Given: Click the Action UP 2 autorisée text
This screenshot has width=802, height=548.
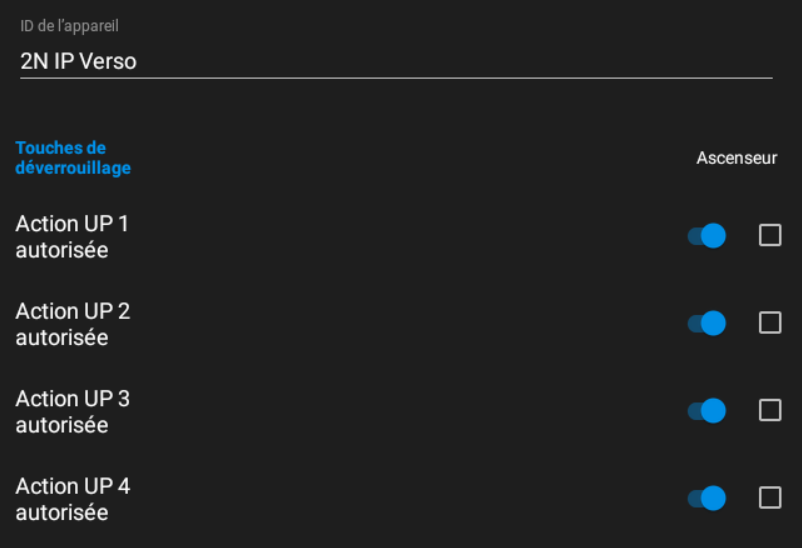Looking at the screenshot, I should click(x=73, y=324).
